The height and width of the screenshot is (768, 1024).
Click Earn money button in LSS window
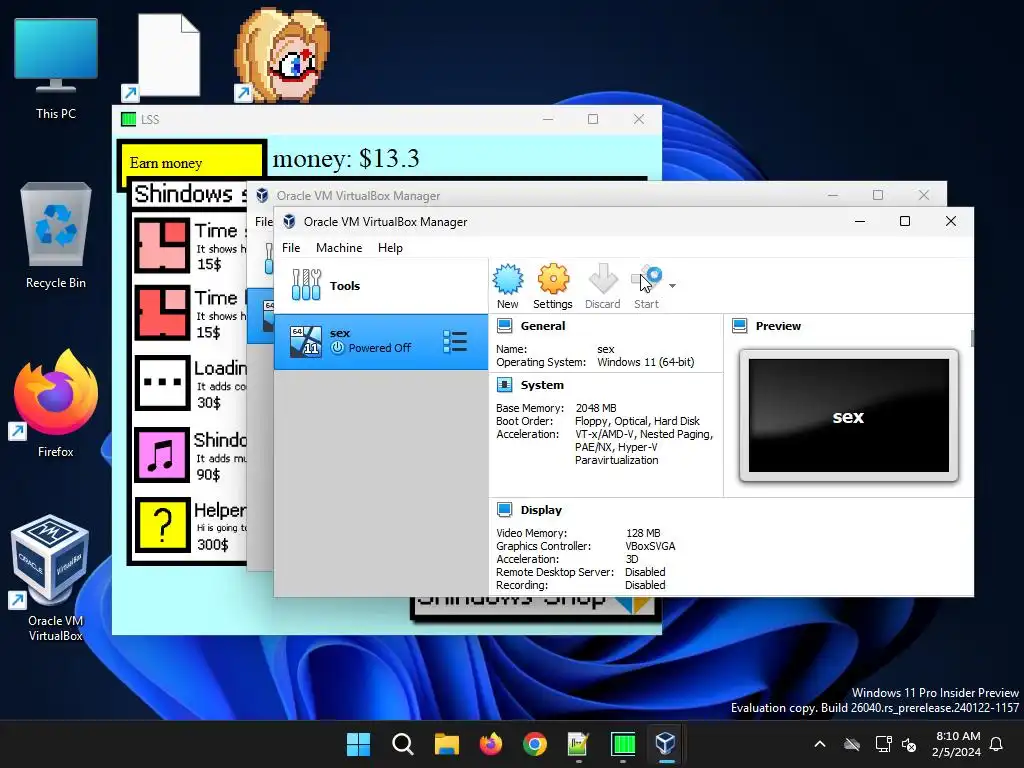(192, 163)
